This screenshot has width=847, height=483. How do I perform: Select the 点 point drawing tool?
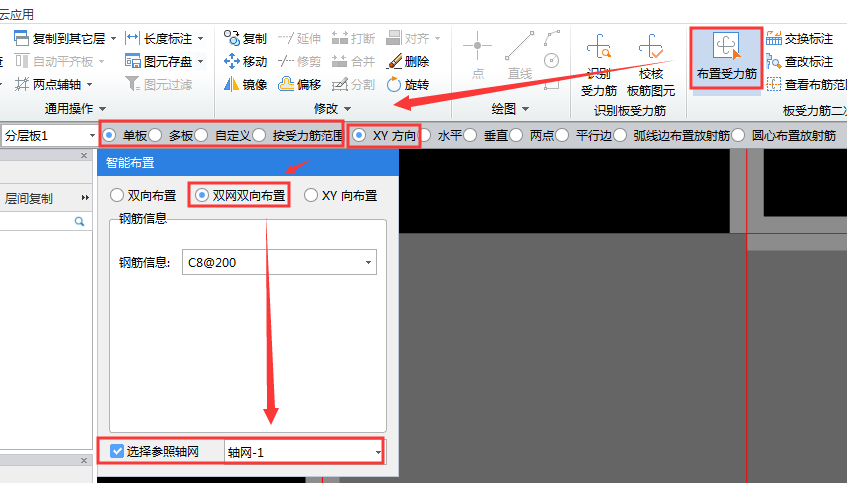click(478, 56)
